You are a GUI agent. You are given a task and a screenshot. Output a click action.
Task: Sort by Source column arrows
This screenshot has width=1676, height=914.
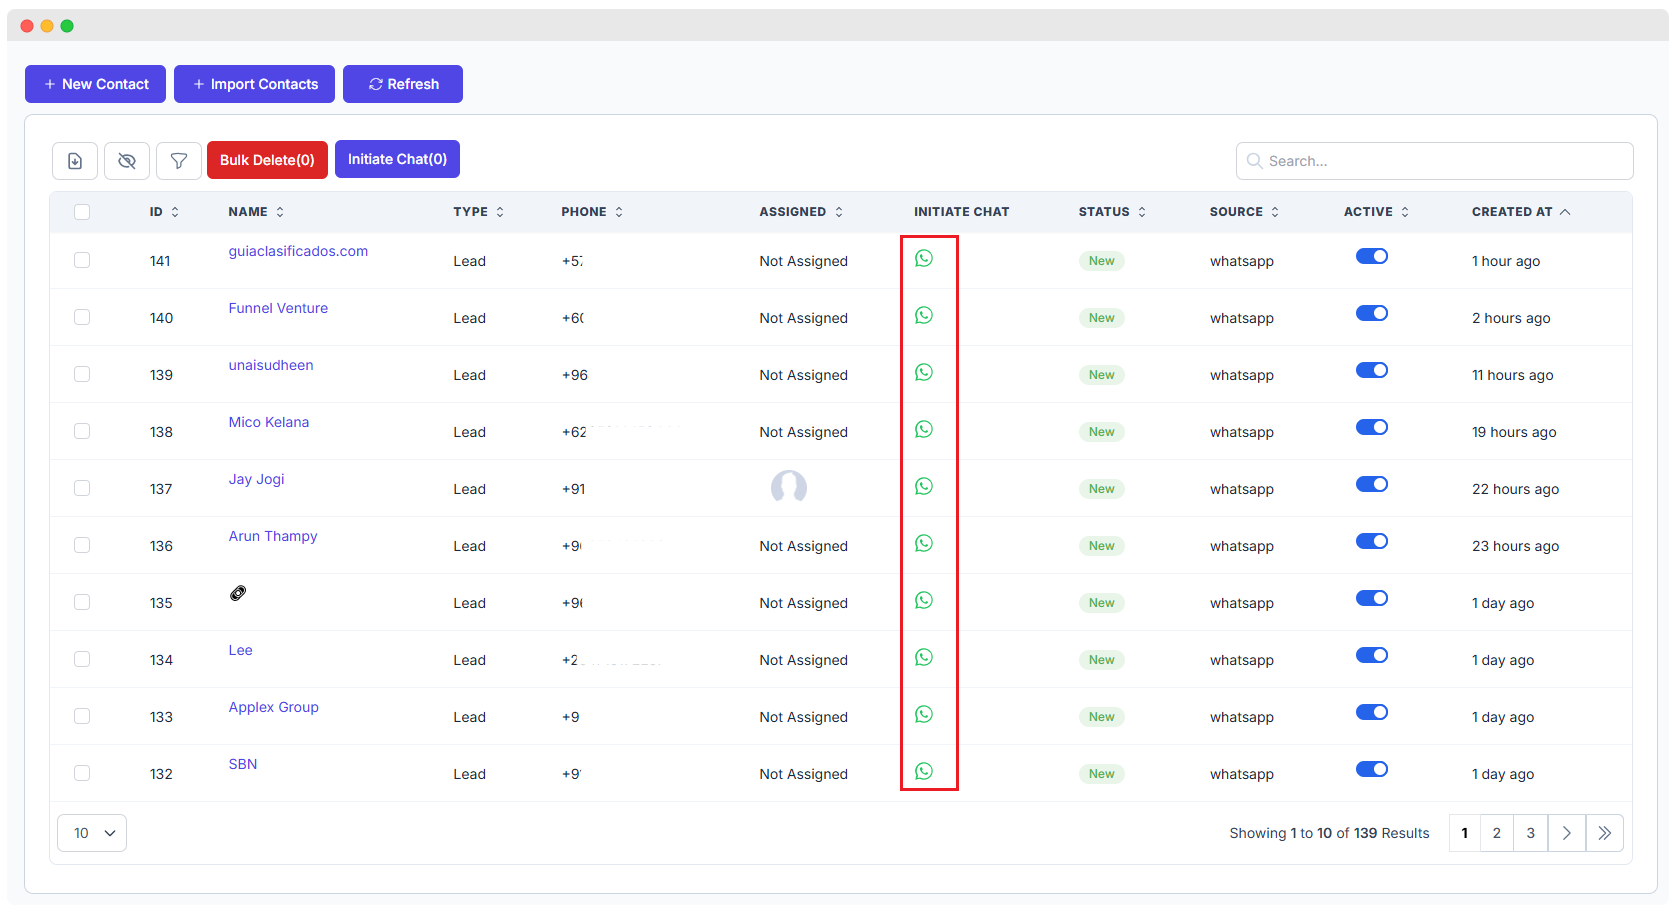click(x=1275, y=212)
